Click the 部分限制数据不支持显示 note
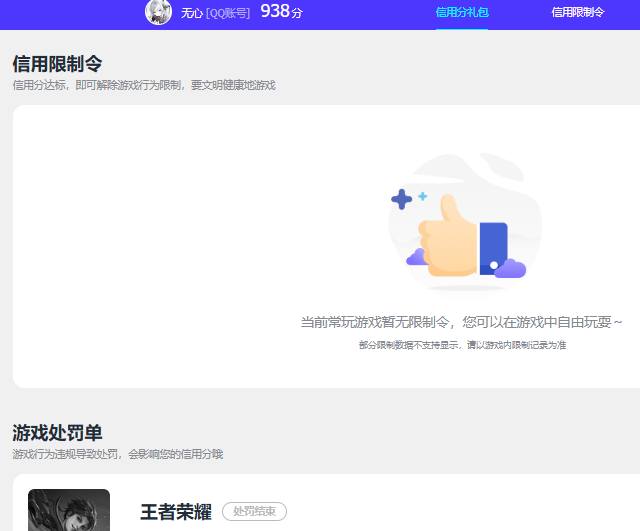This screenshot has width=640, height=531. coord(462,345)
